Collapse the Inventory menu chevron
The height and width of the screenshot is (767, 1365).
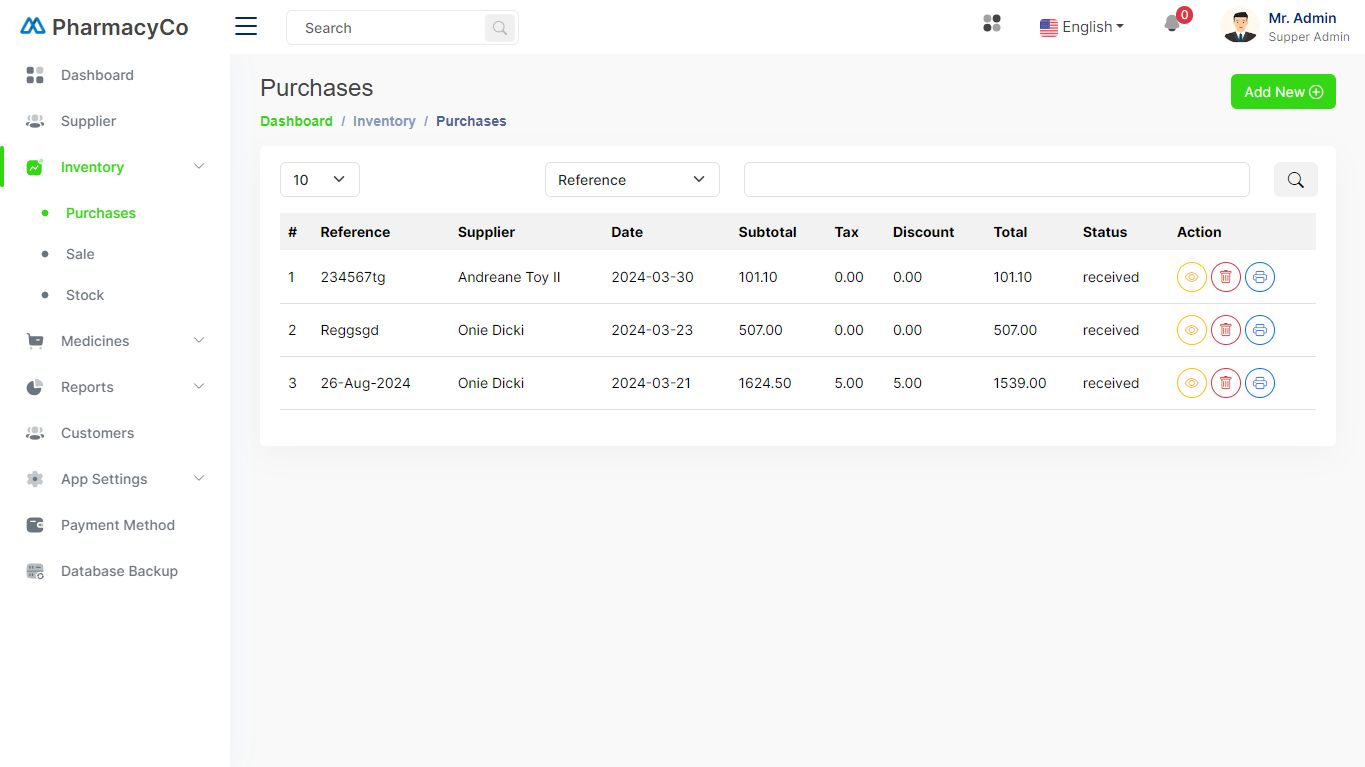199,167
